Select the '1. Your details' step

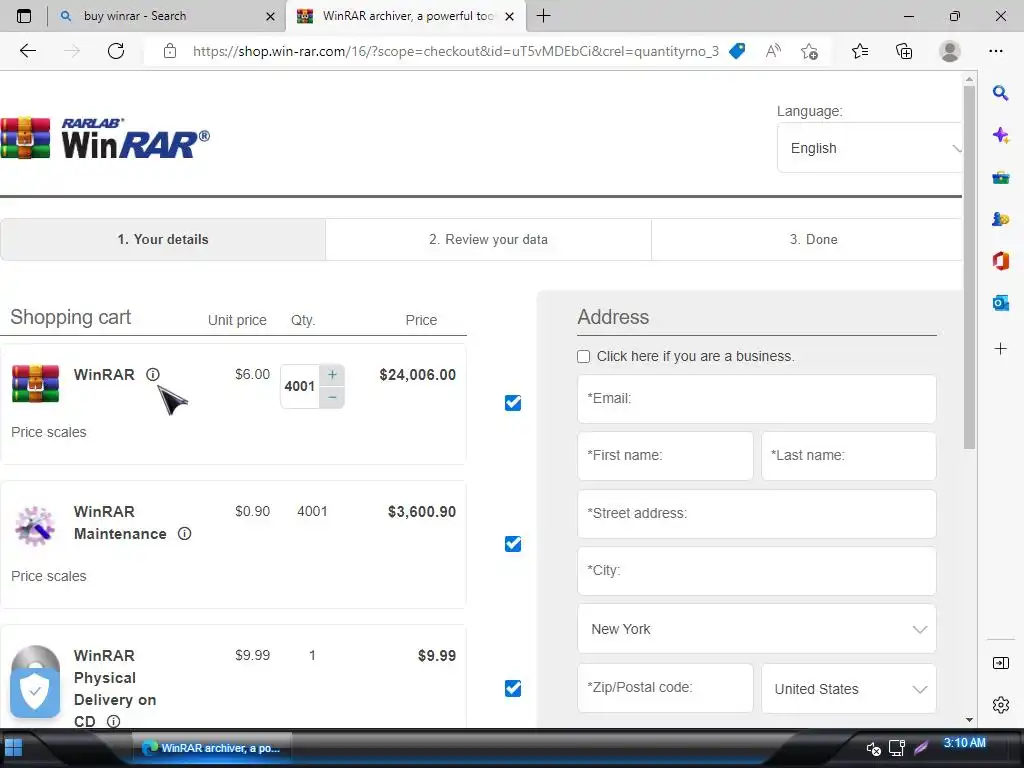pyautogui.click(x=163, y=239)
